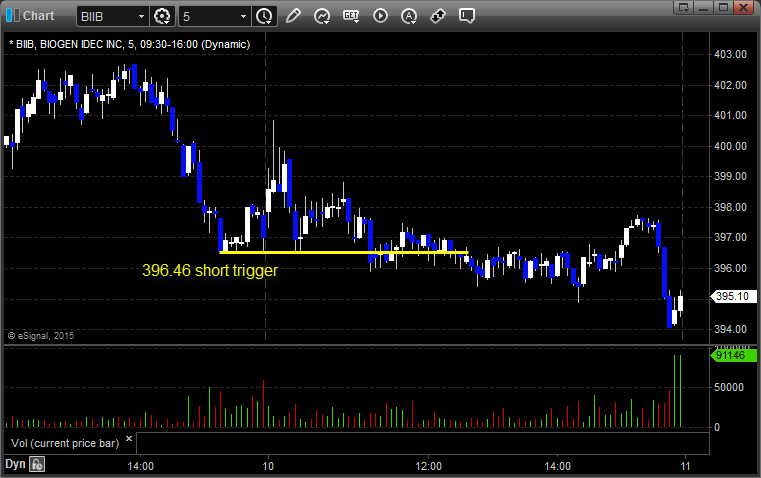Image resolution: width=761 pixels, height=478 pixels.
Task: Select the Vol (current price bar) label
Action: [x=65, y=443]
